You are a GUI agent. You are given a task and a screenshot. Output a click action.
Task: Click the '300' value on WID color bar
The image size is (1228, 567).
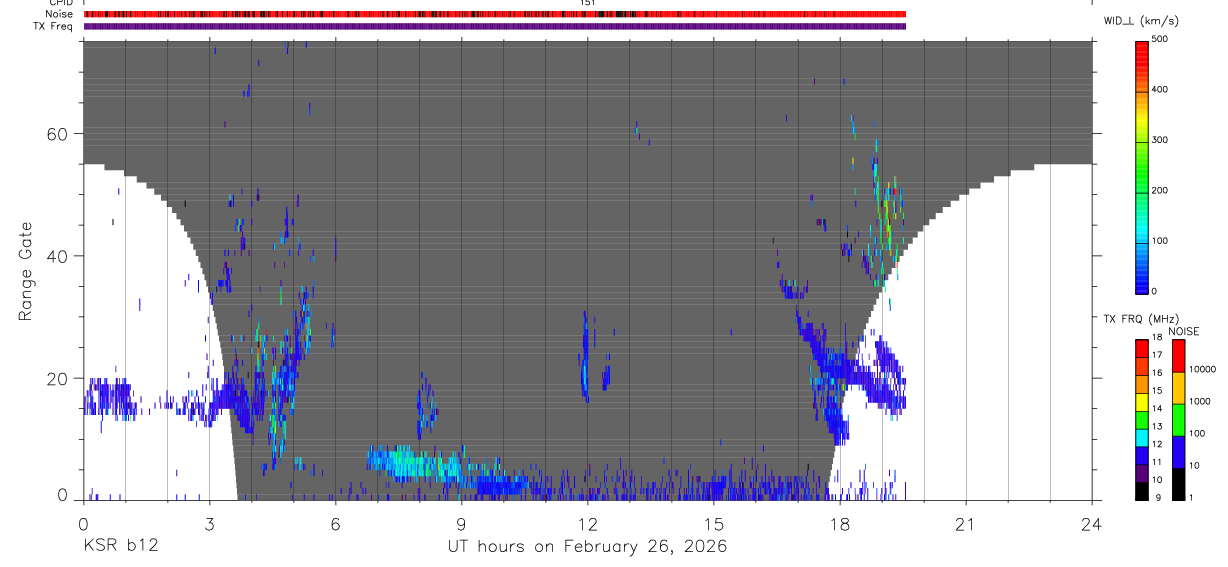(1160, 140)
